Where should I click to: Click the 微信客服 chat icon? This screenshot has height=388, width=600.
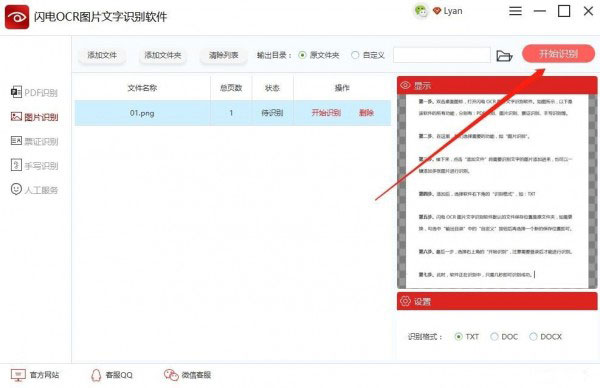coord(171,375)
